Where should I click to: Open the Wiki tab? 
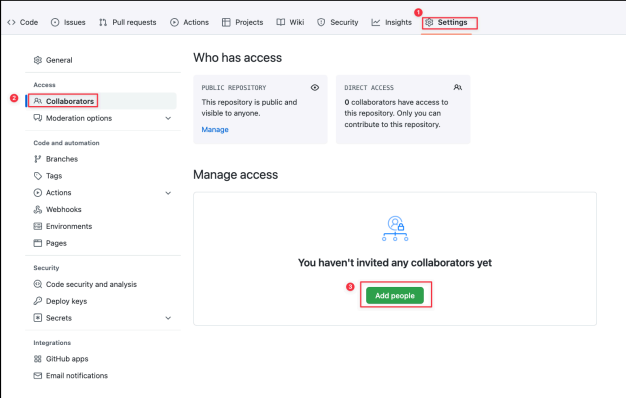click(x=290, y=22)
